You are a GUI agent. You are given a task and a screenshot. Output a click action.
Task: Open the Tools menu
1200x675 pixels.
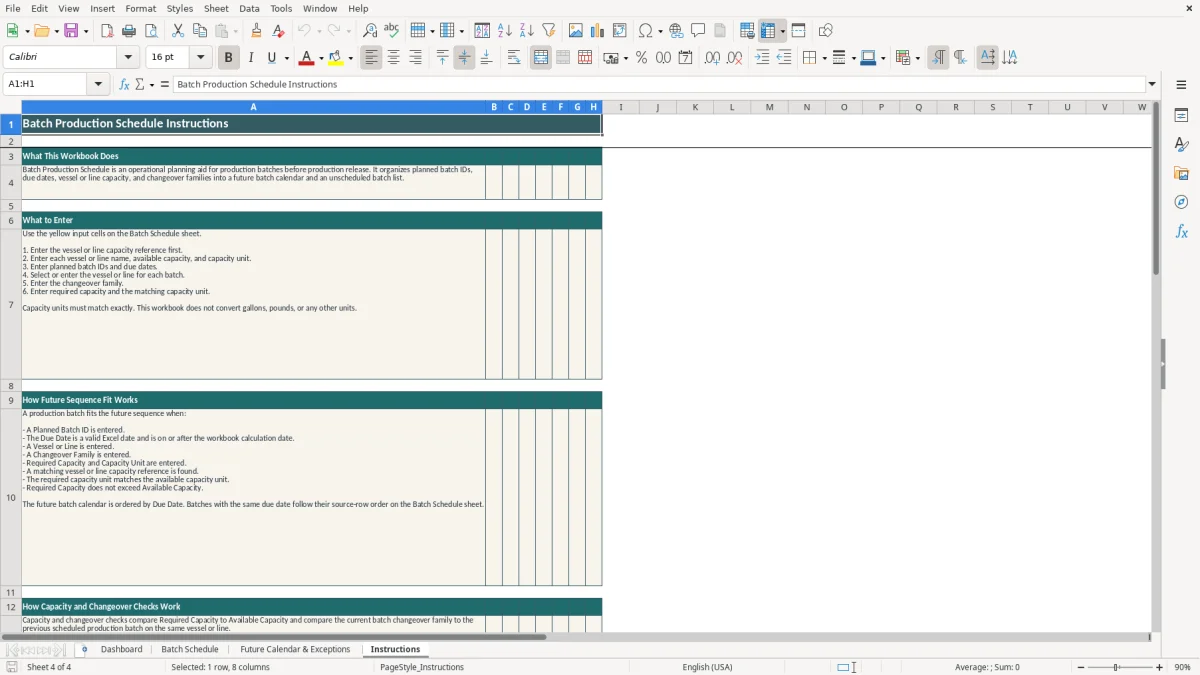(x=281, y=8)
